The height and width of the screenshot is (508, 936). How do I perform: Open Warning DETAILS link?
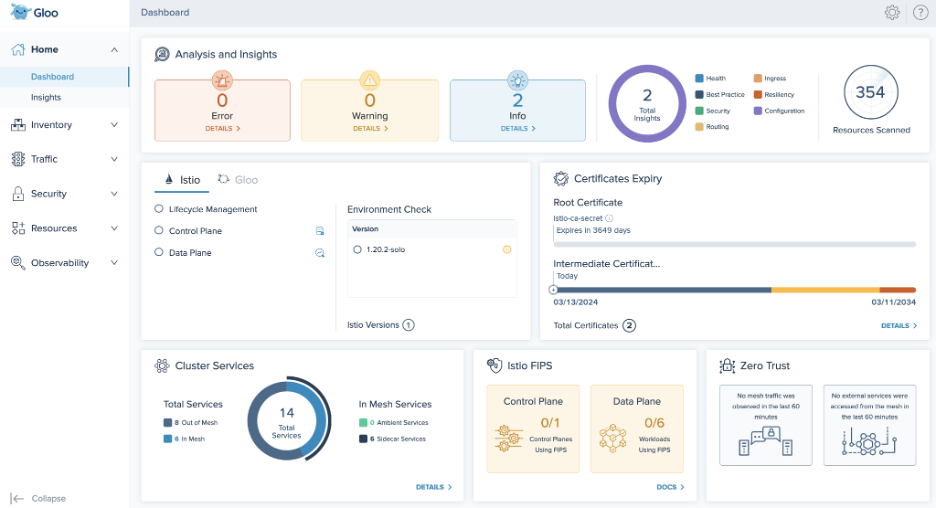tap(370, 128)
